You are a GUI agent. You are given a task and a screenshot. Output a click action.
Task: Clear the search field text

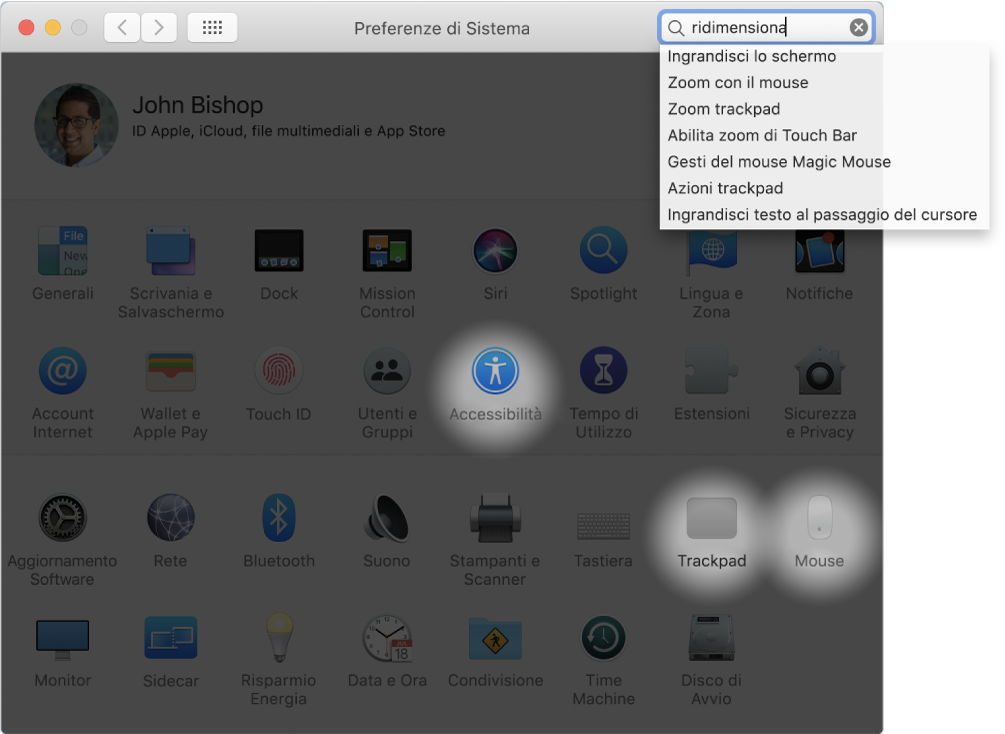859,28
